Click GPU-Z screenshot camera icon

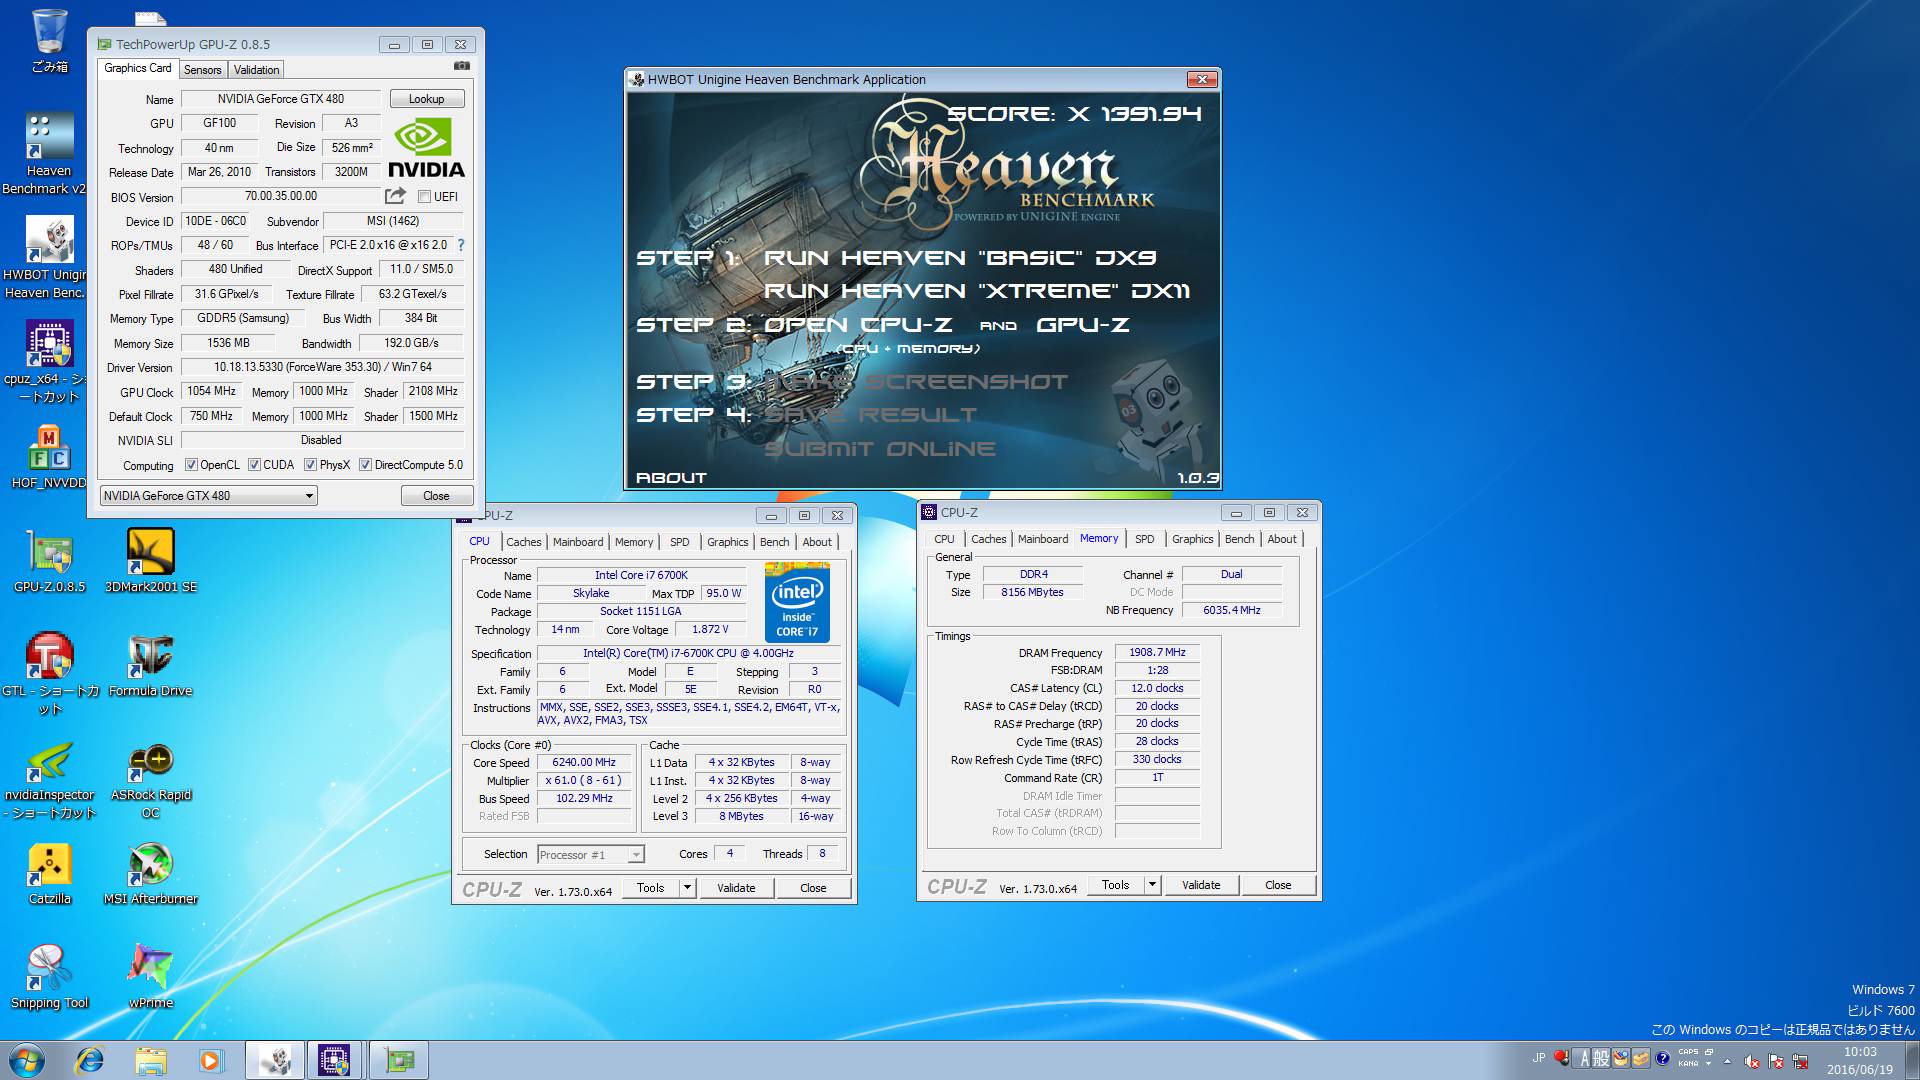(x=461, y=66)
